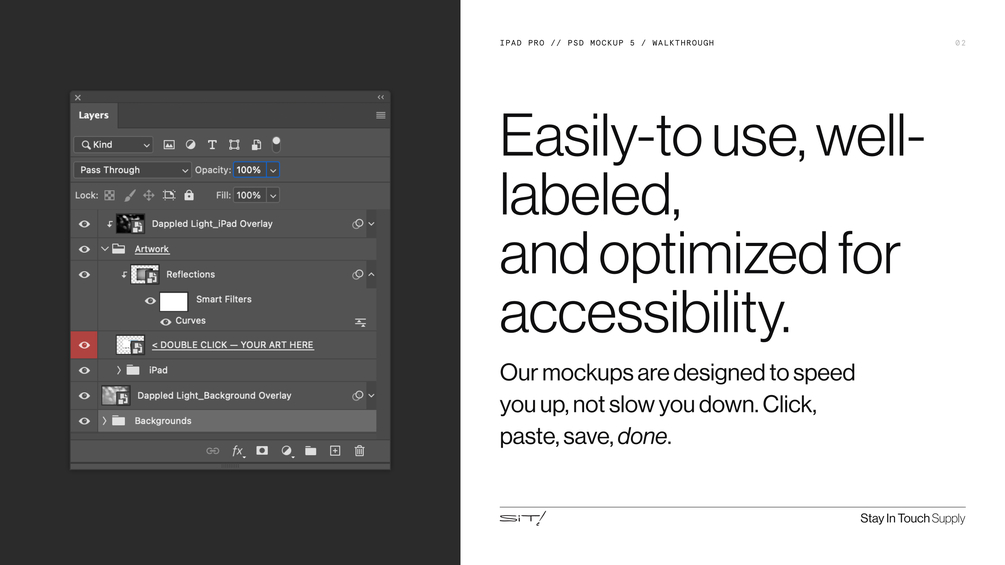Toggle Smart Filters visibility eye
Screen dimensions: 1005x565
pyautogui.click(x=151, y=300)
